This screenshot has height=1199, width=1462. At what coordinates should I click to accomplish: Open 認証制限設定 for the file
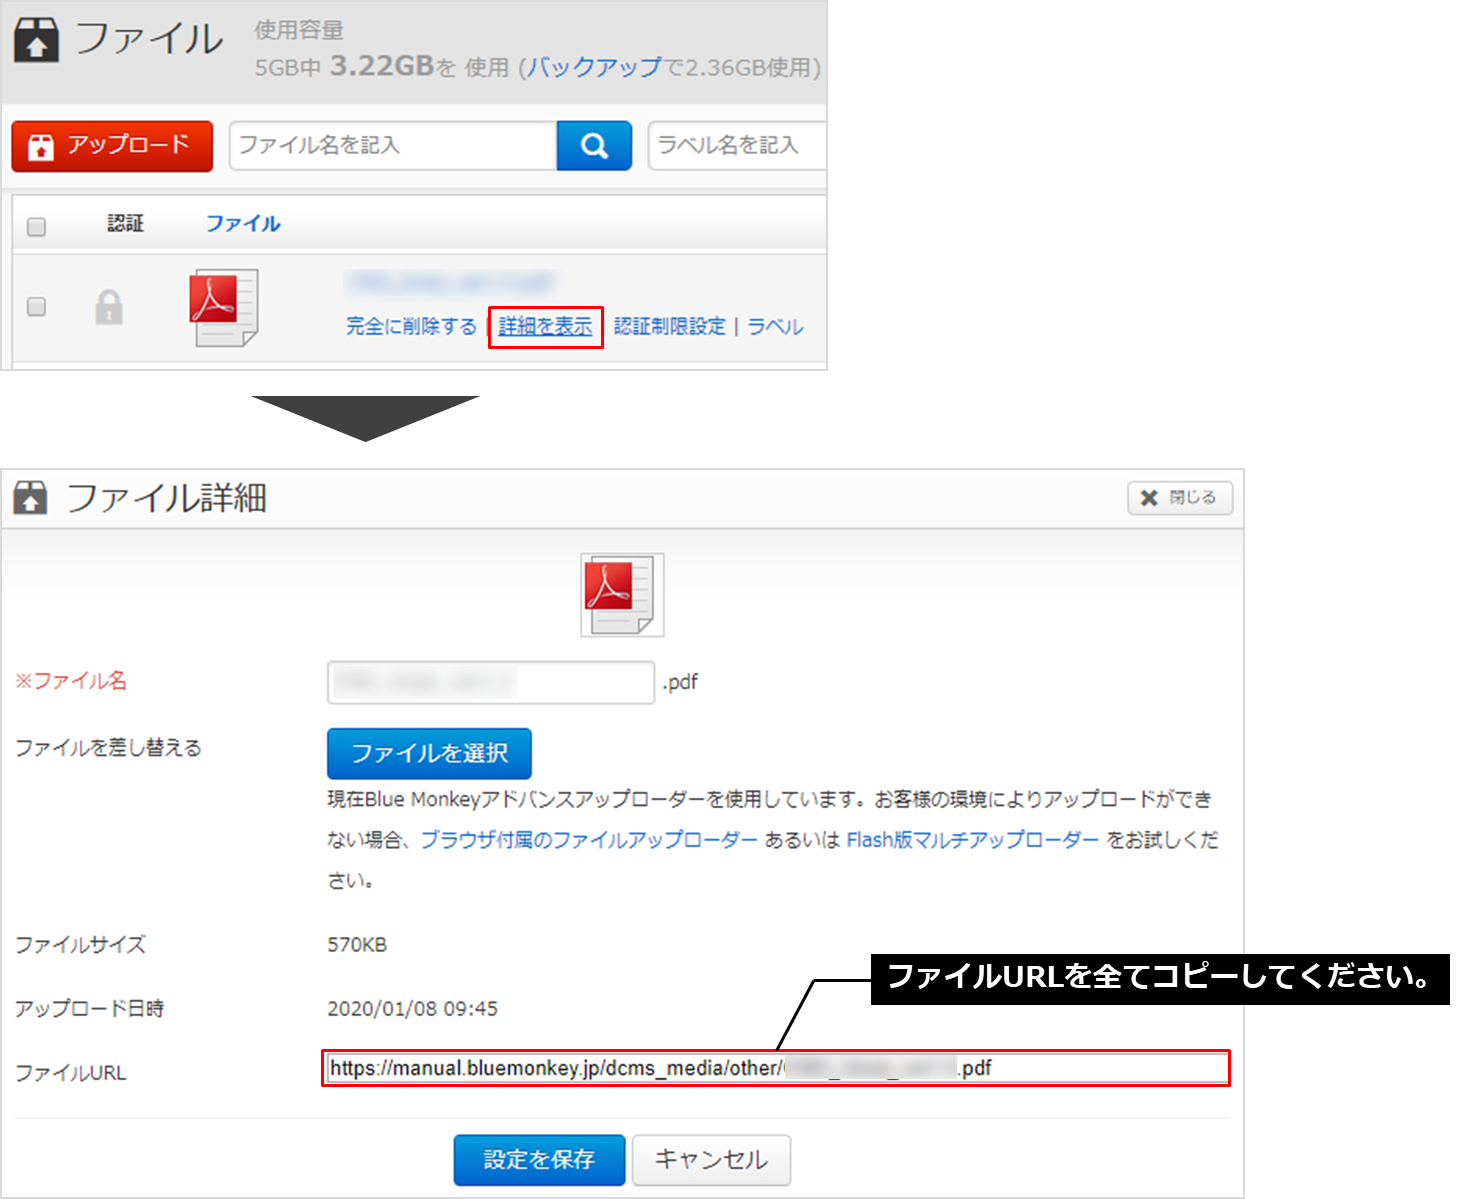pos(669,326)
